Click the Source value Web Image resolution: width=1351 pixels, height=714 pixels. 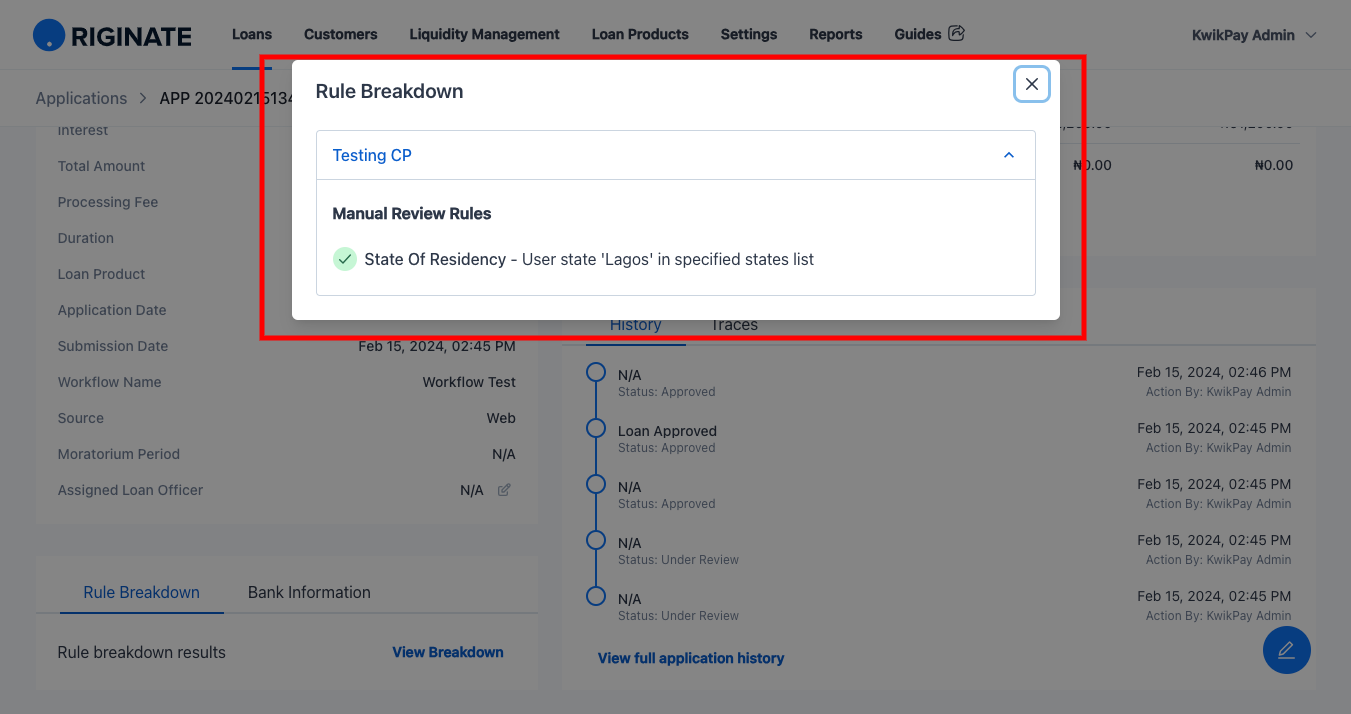point(501,418)
